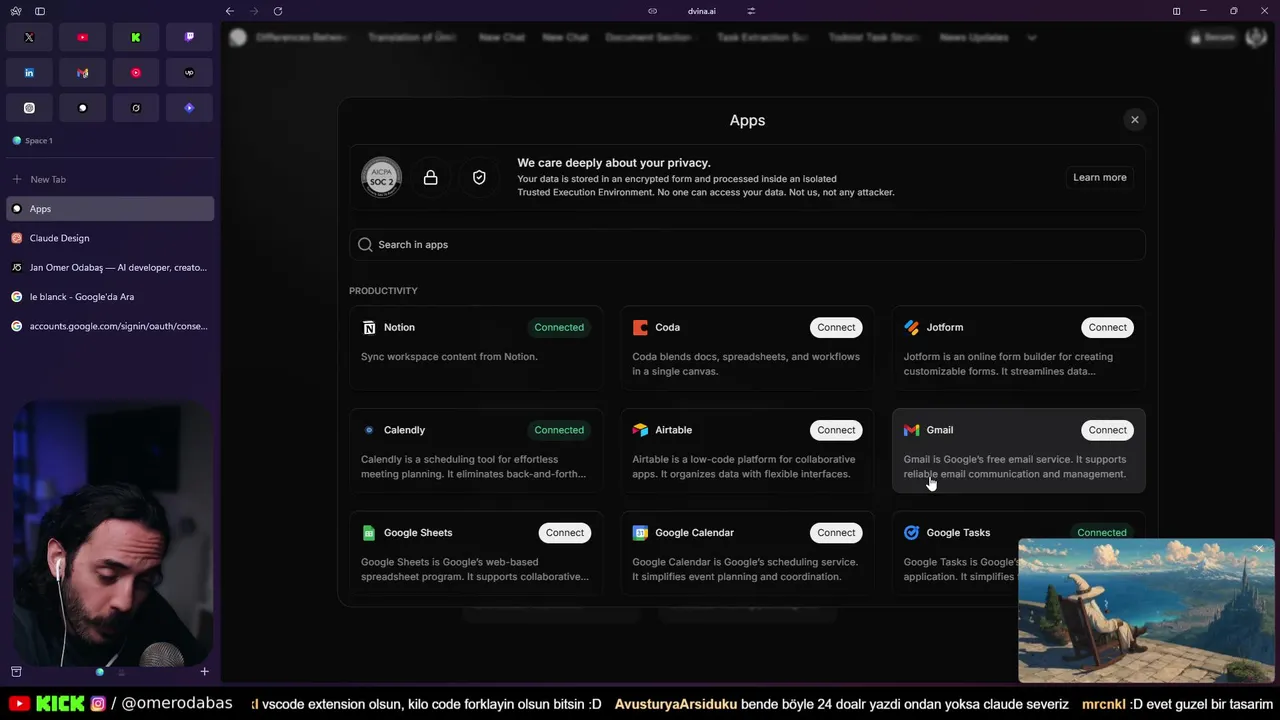Switch to the Apps tab in sidebar
This screenshot has height=720, width=1280.
pyautogui.click(x=110, y=209)
